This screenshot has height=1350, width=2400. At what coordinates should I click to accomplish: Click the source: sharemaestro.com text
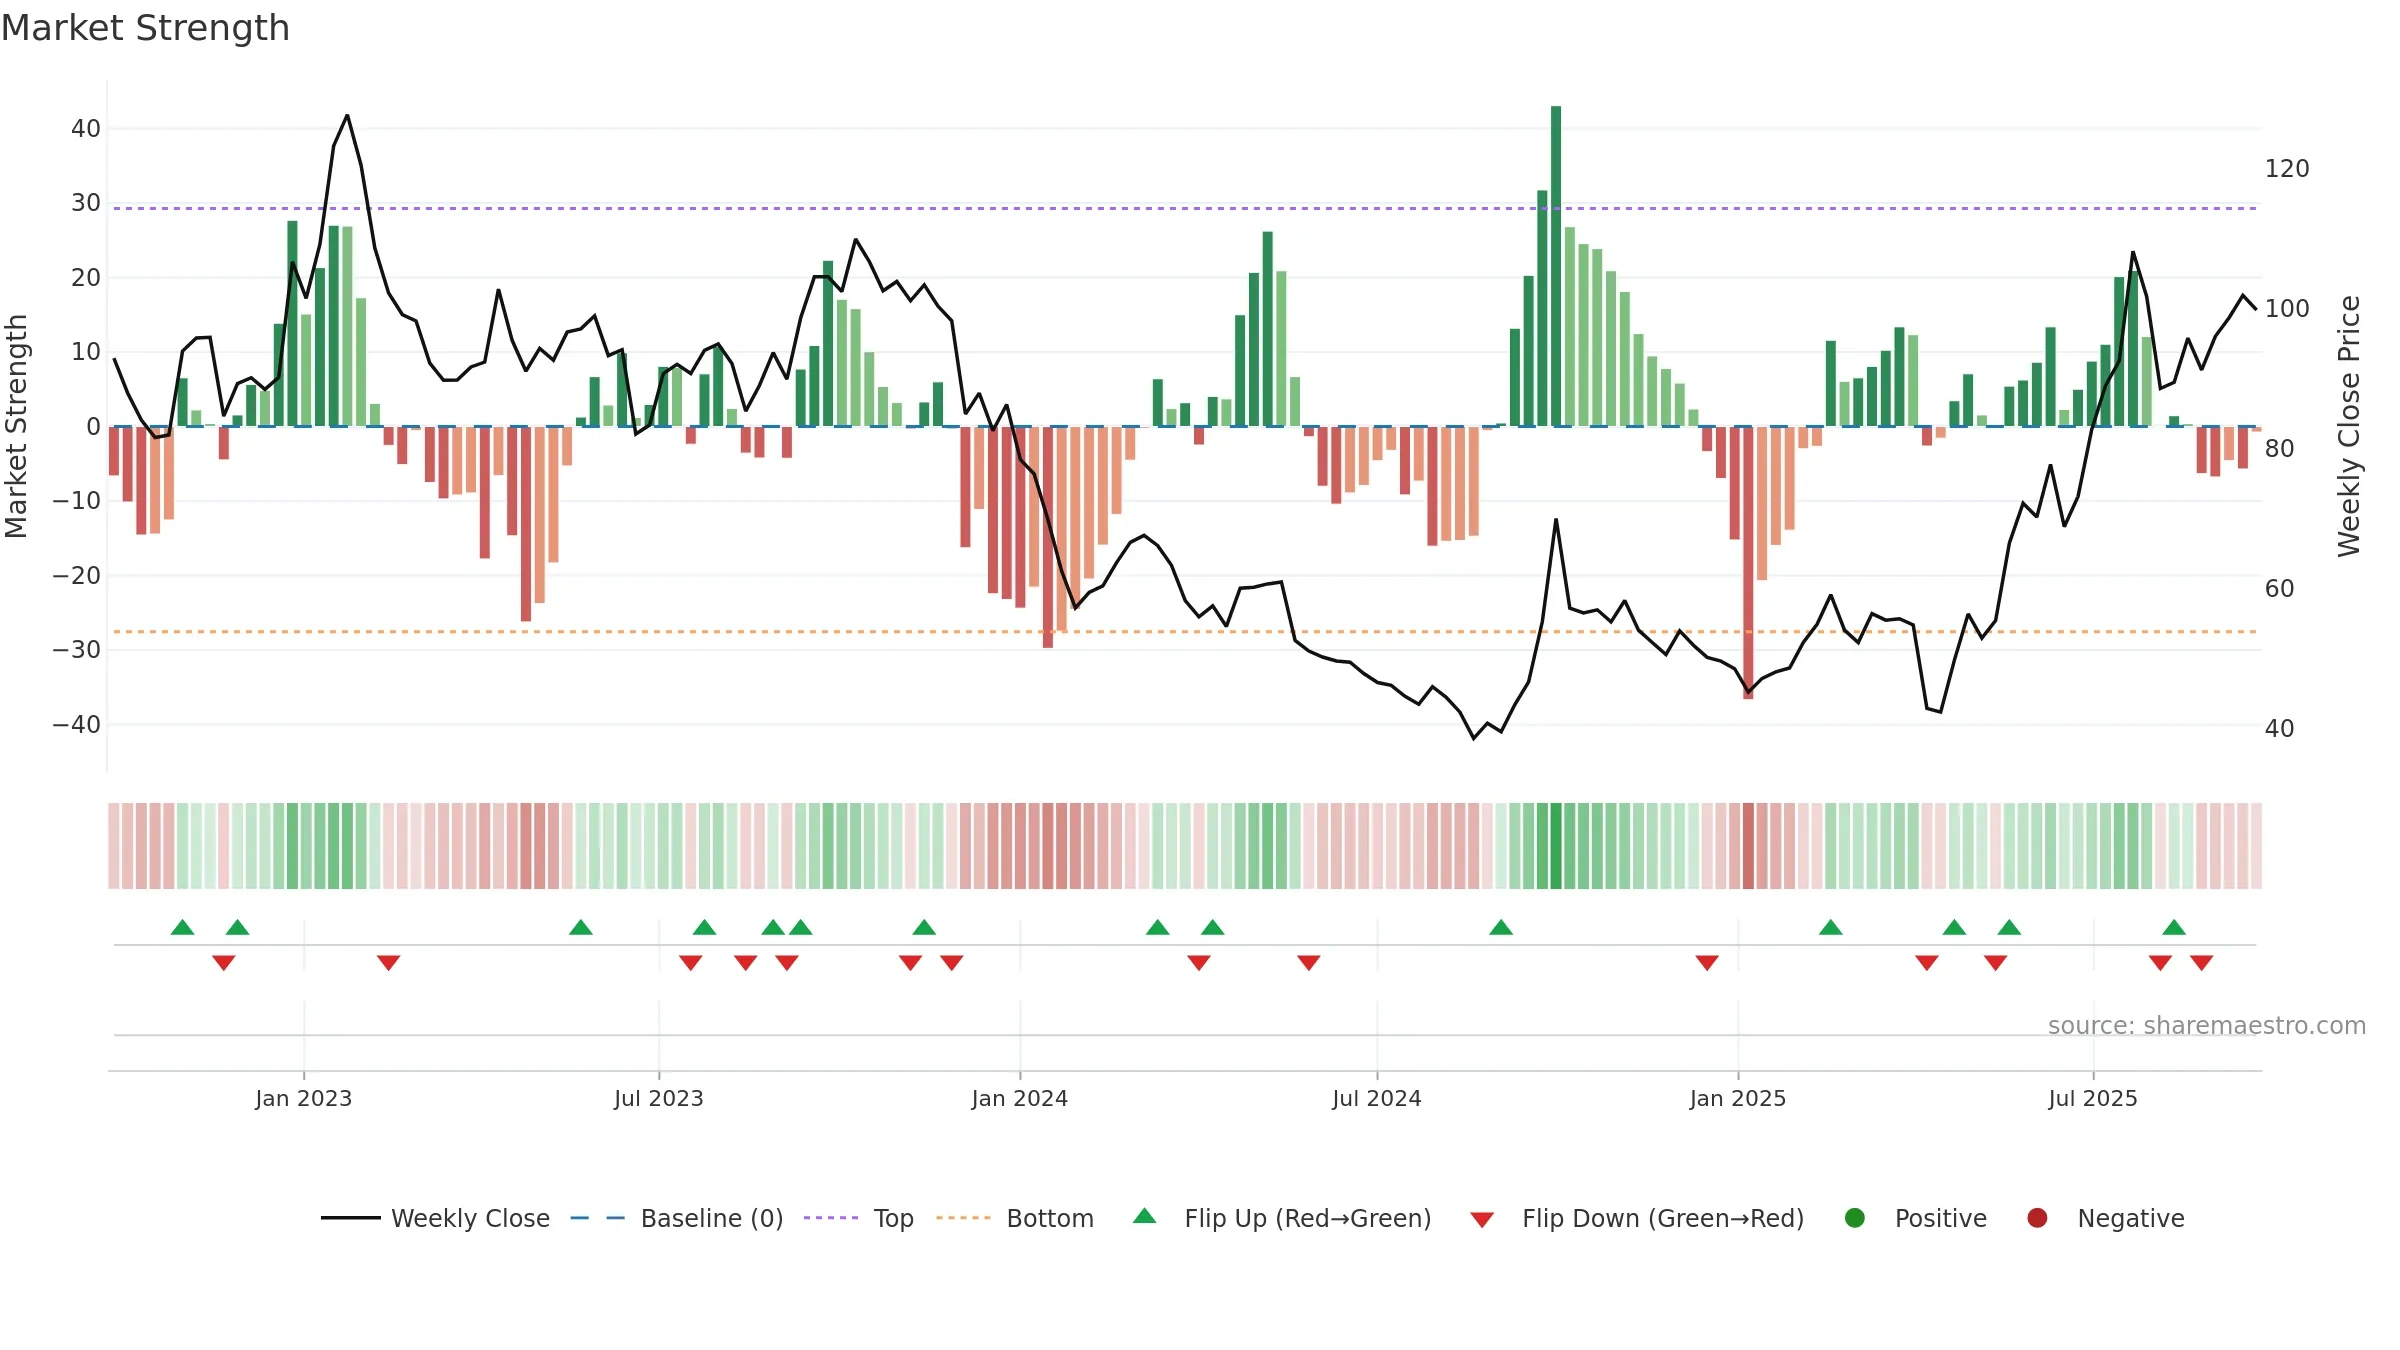click(x=2206, y=1025)
